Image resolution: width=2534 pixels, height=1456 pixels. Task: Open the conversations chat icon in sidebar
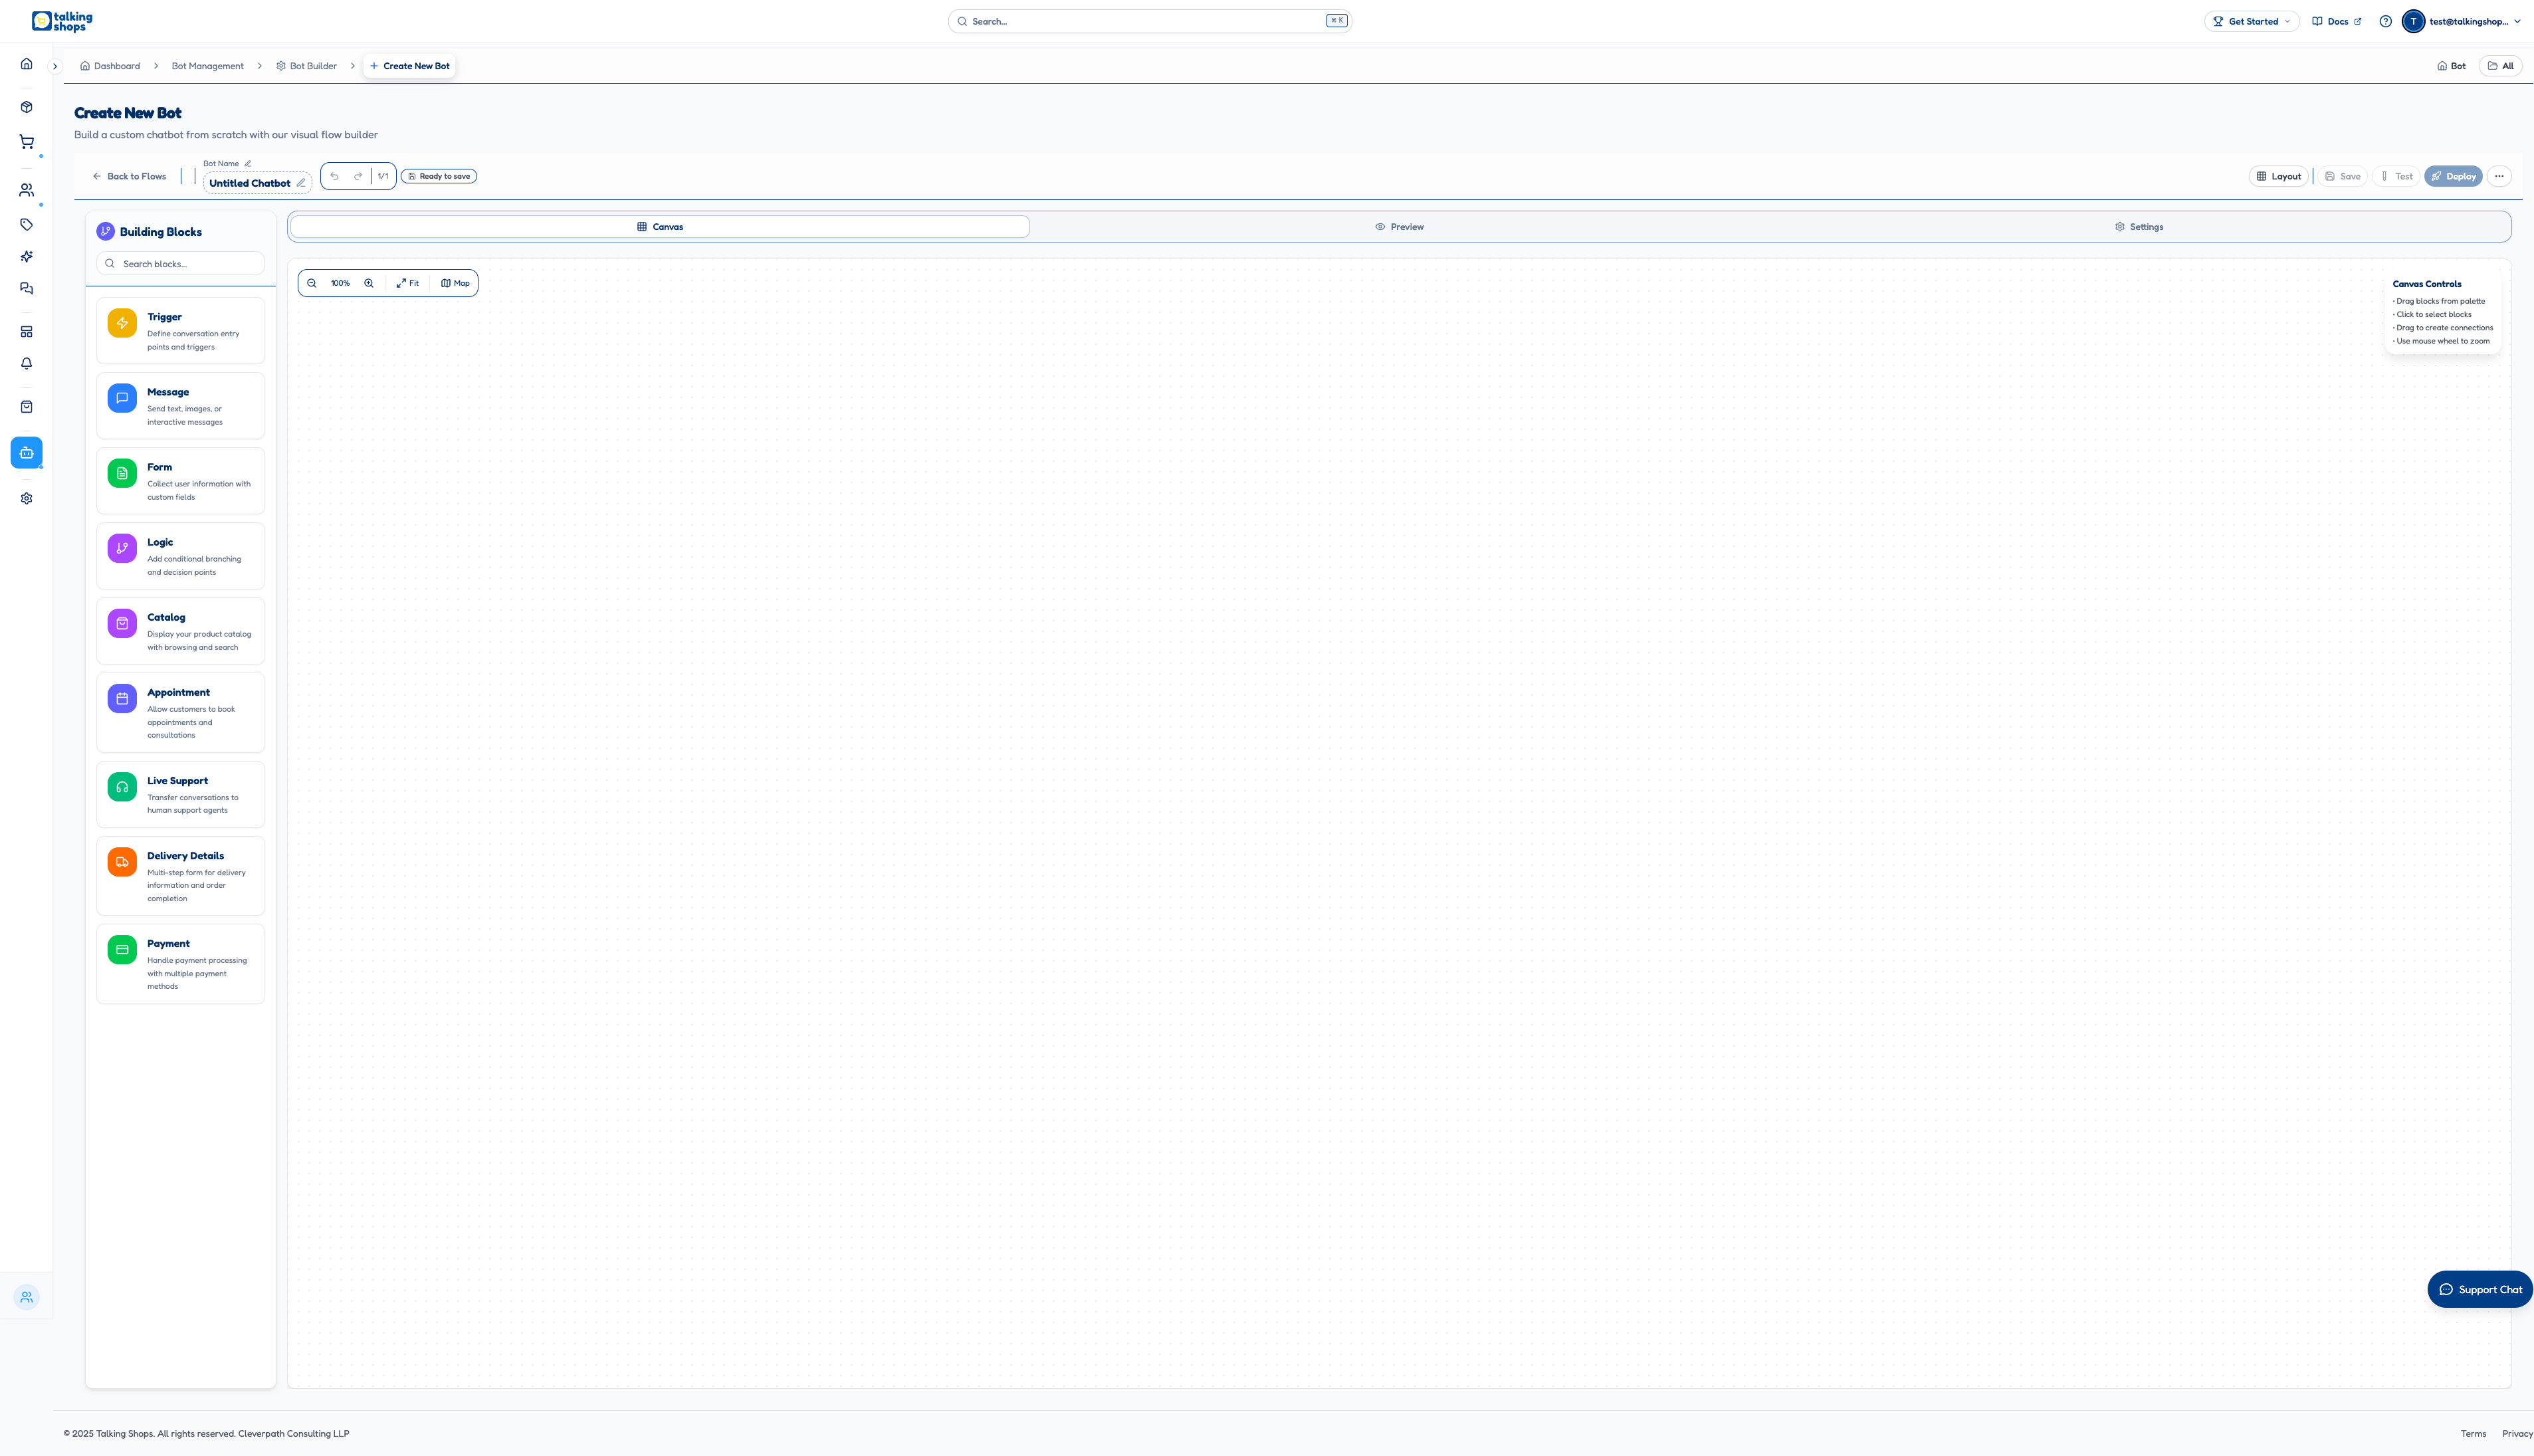click(26, 289)
